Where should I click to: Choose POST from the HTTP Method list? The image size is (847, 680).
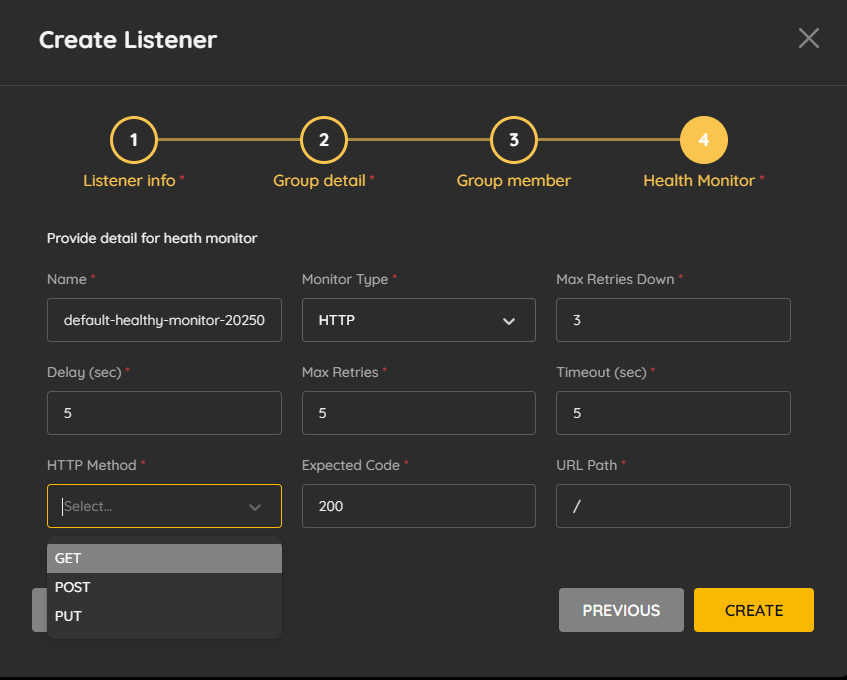164,587
